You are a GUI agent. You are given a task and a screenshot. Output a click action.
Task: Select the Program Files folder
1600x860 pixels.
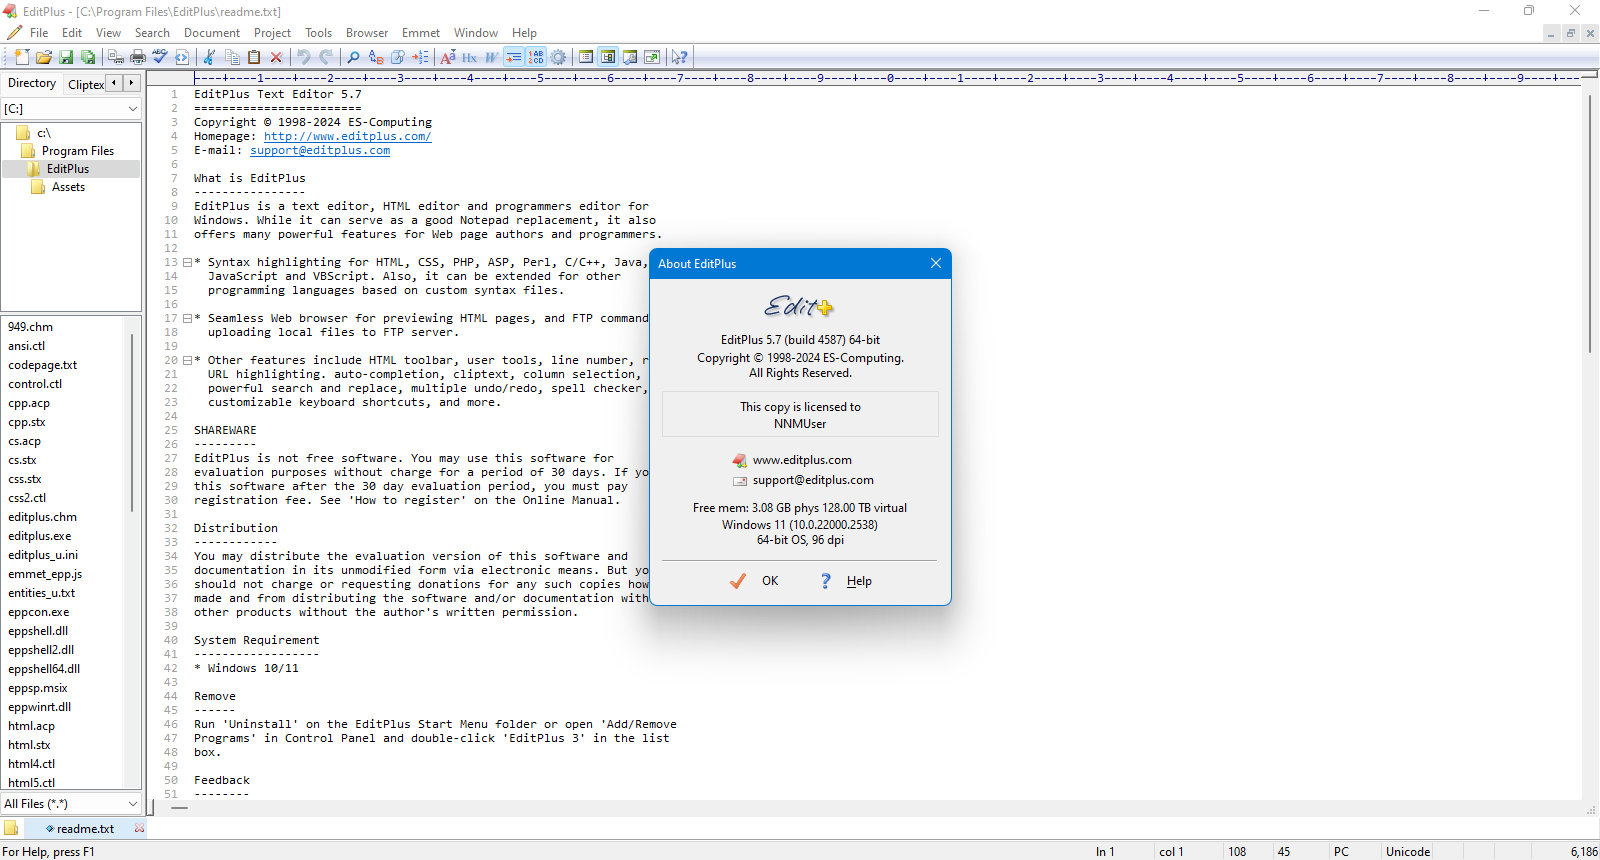click(78, 151)
